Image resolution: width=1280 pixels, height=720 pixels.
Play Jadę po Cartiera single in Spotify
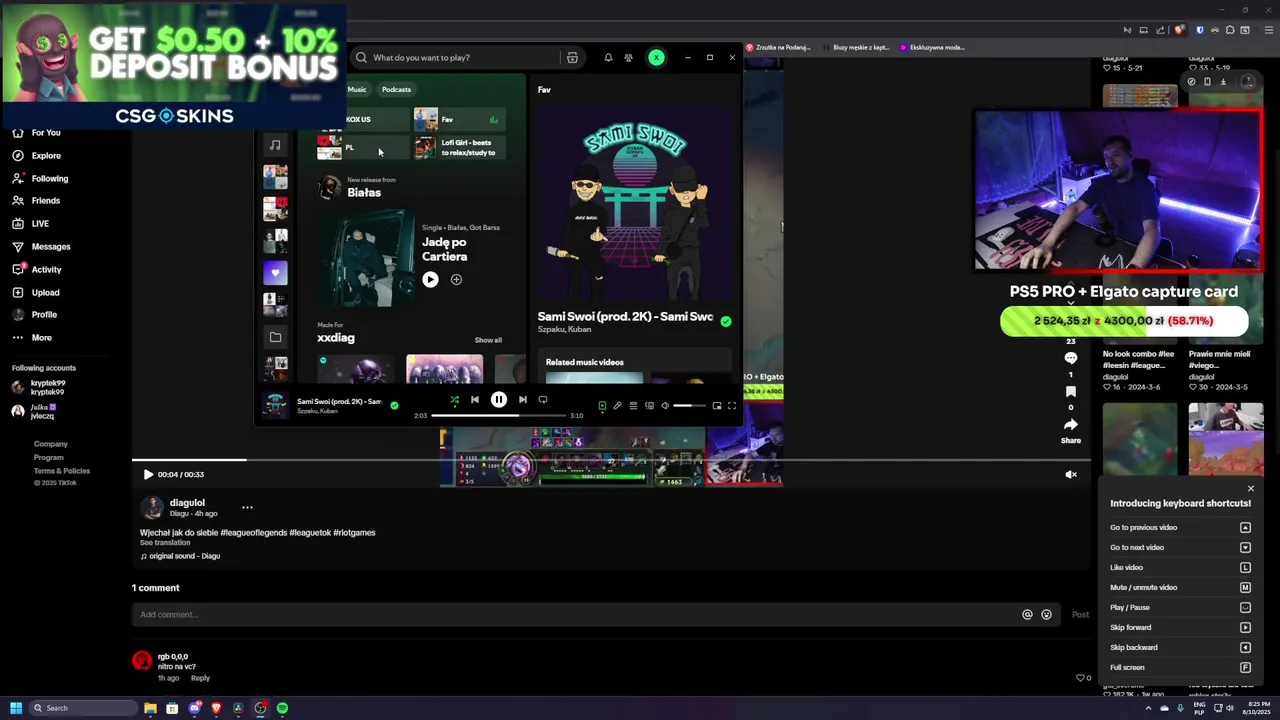[430, 280]
